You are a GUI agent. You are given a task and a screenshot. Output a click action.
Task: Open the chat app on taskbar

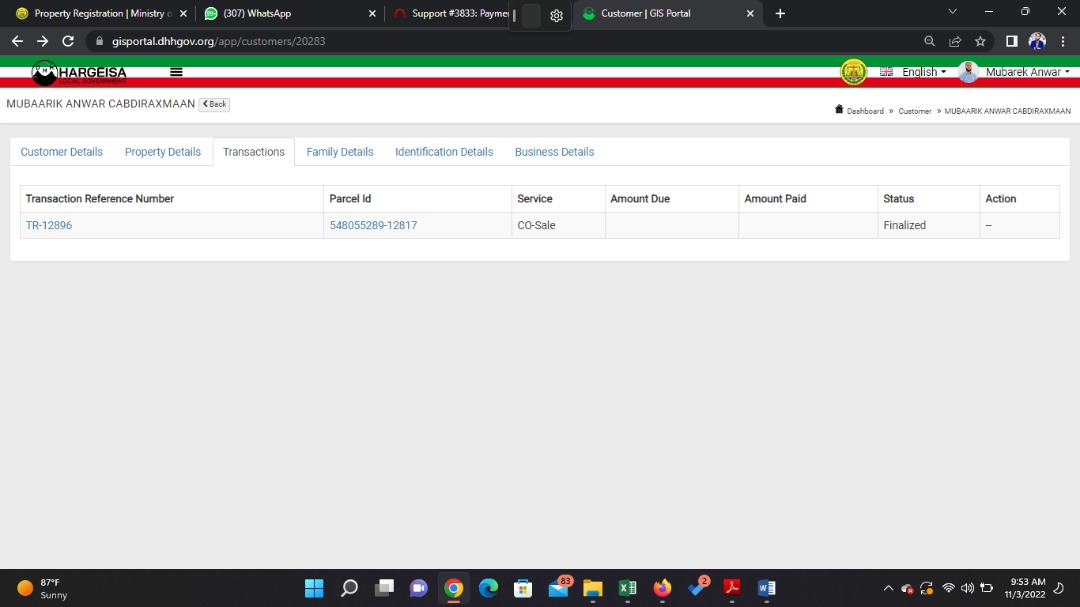pyautogui.click(x=419, y=588)
